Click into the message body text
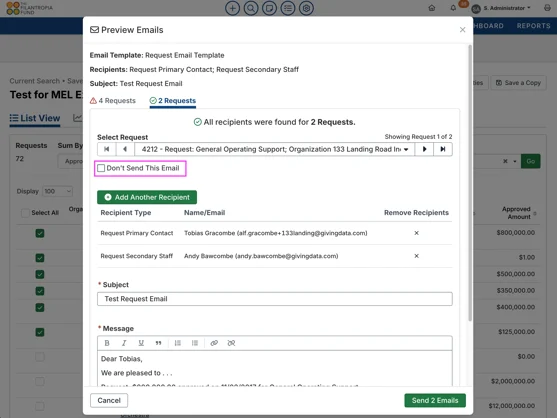The image size is (557, 418). click(x=275, y=369)
